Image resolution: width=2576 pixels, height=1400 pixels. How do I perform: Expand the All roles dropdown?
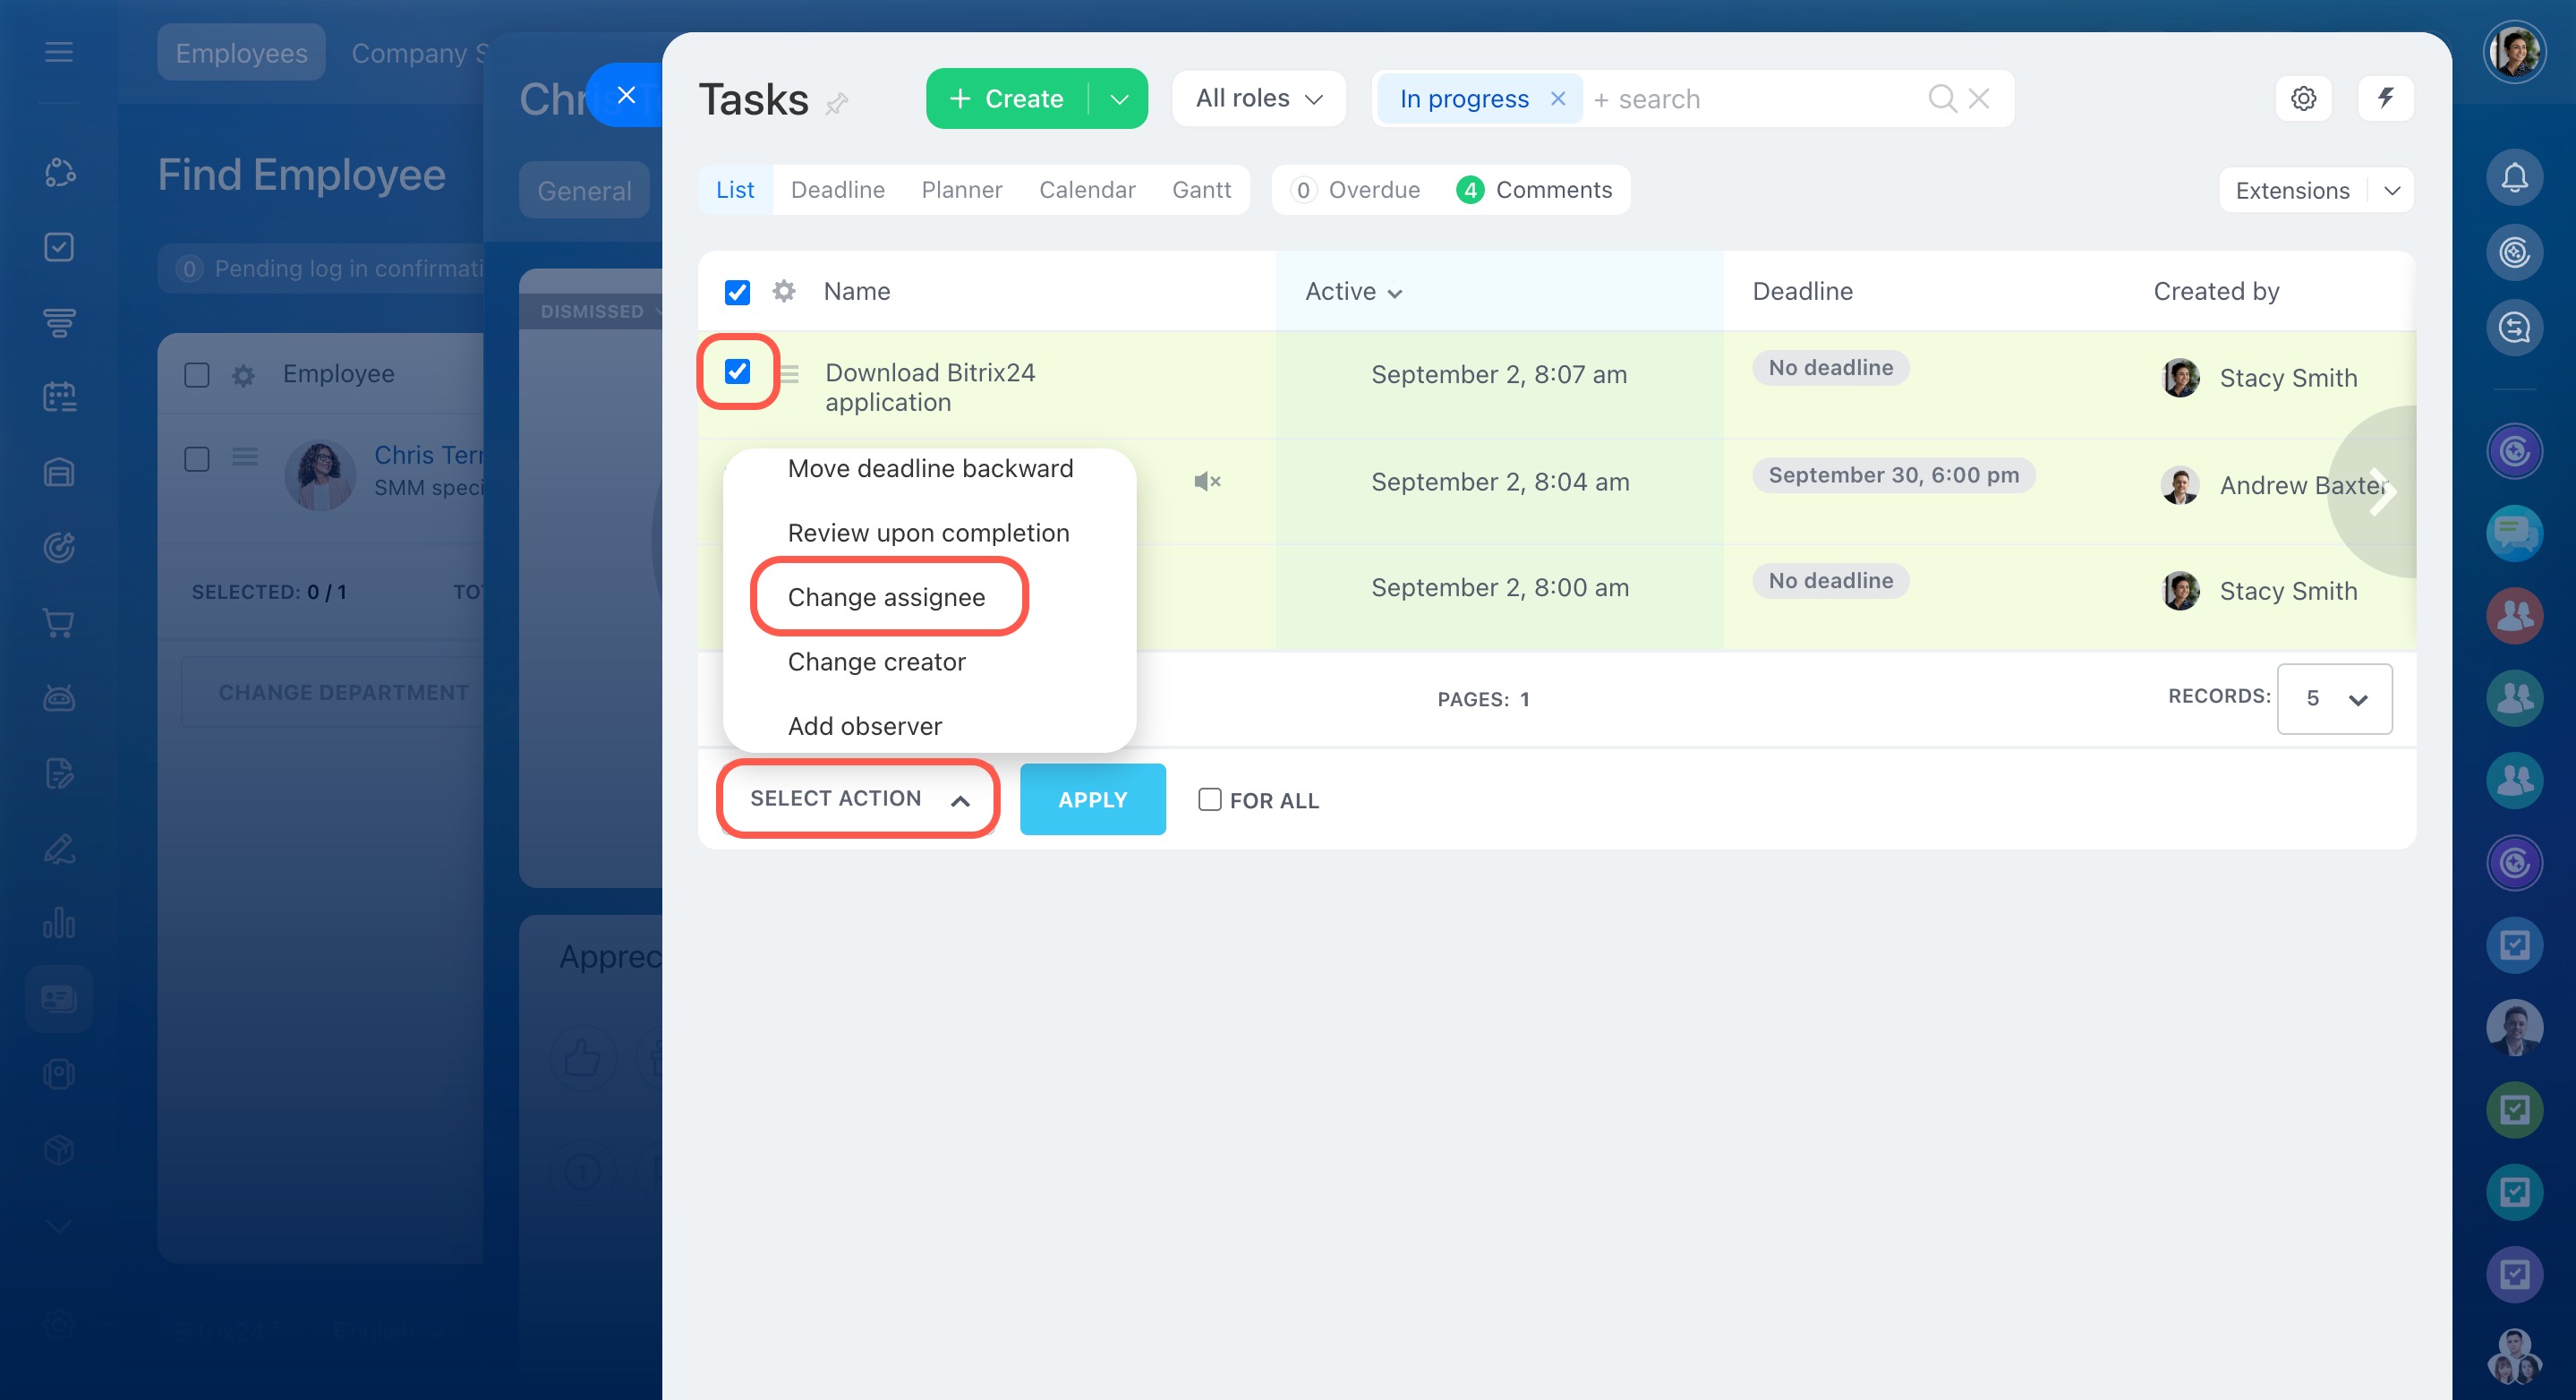(x=1258, y=99)
